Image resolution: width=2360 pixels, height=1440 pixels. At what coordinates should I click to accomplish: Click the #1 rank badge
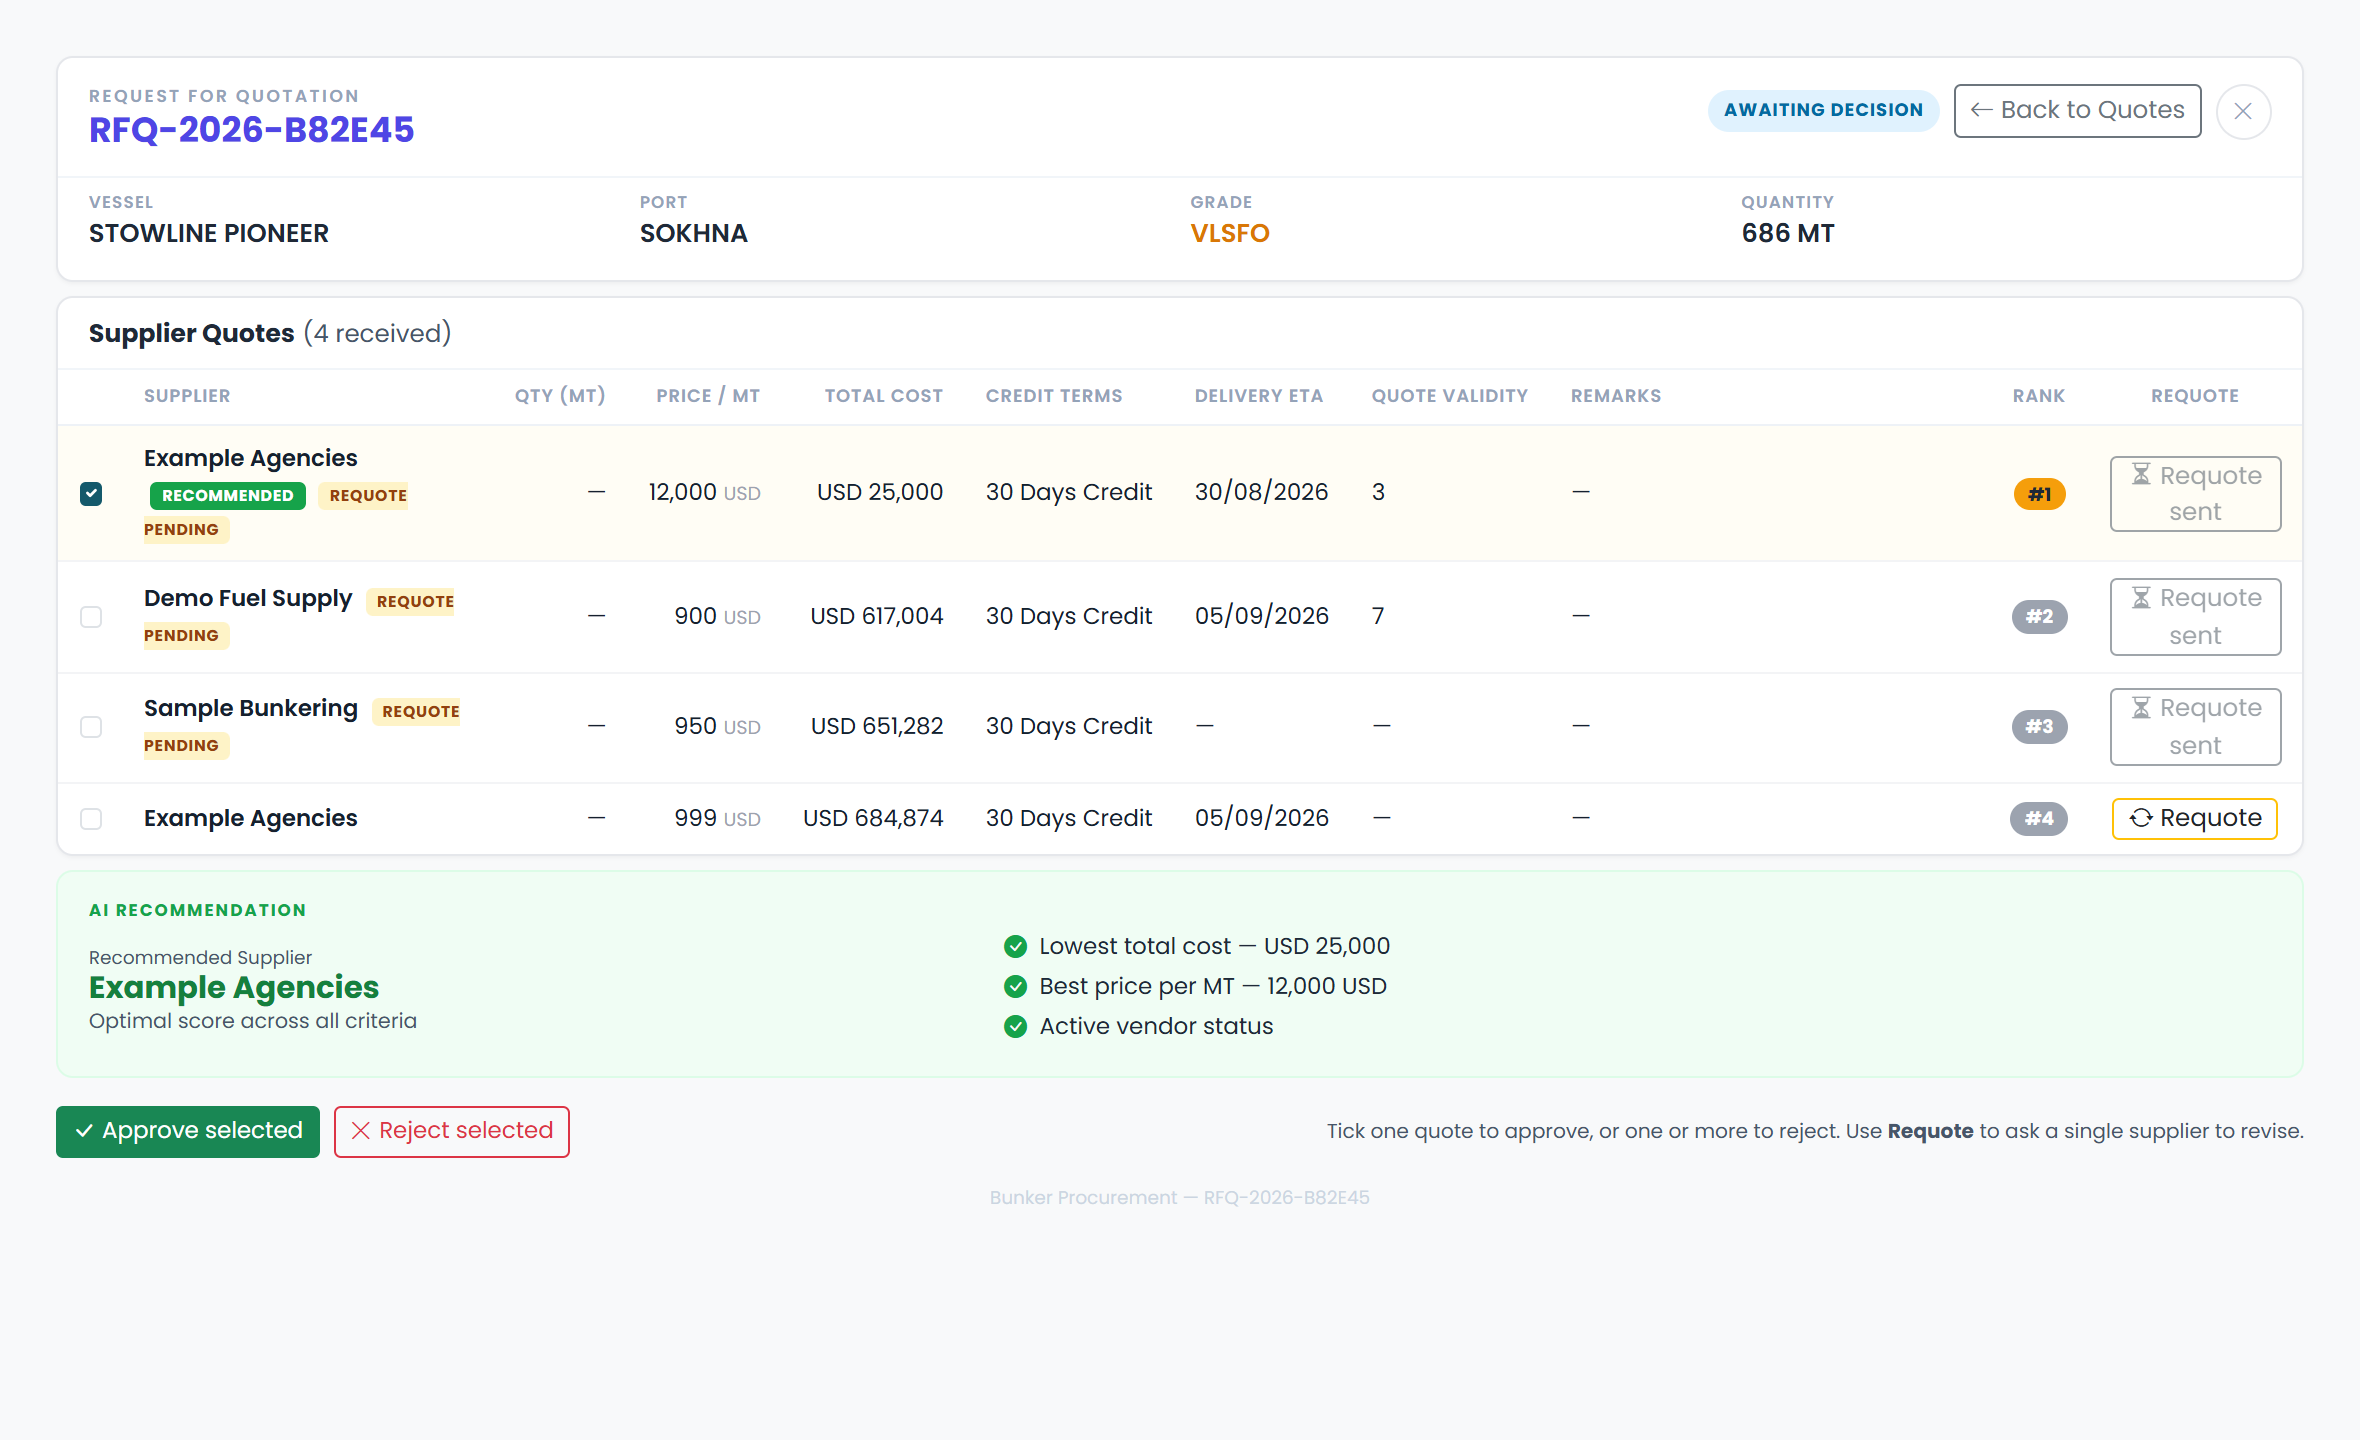tap(2039, 494)
